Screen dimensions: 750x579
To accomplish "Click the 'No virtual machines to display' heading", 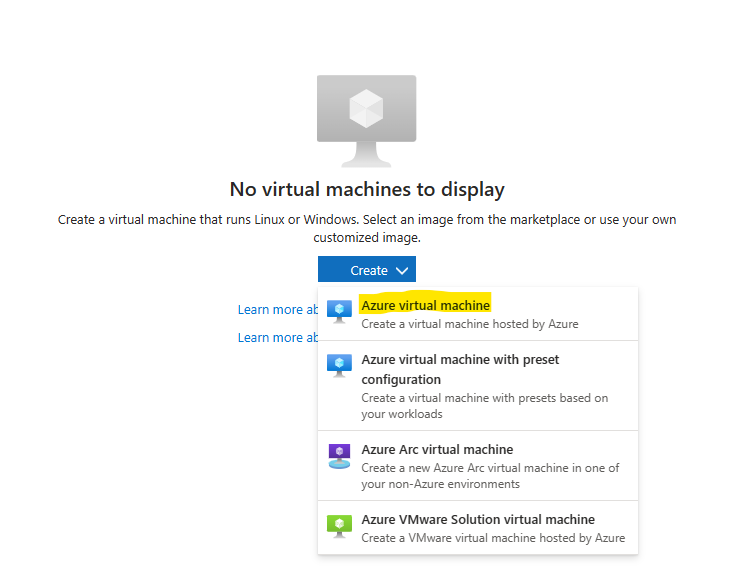I will pyautogui.click(x=367, y=189).
